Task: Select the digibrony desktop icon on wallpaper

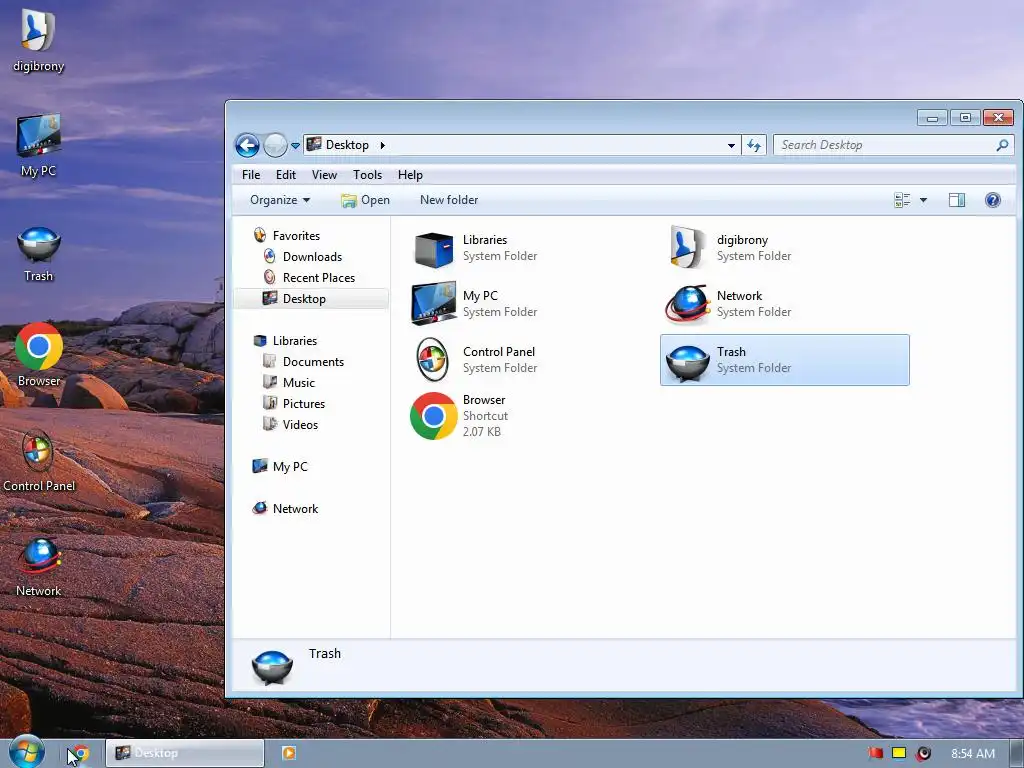Action: (39, 40)
